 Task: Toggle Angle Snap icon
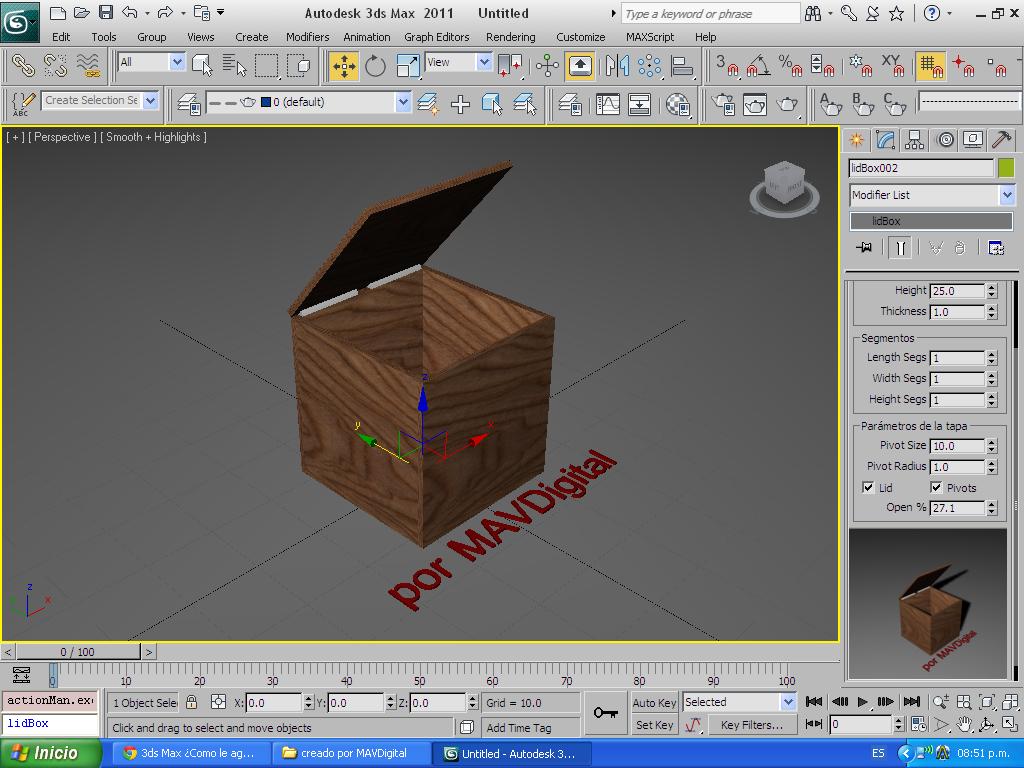click(x=758, y=66)
